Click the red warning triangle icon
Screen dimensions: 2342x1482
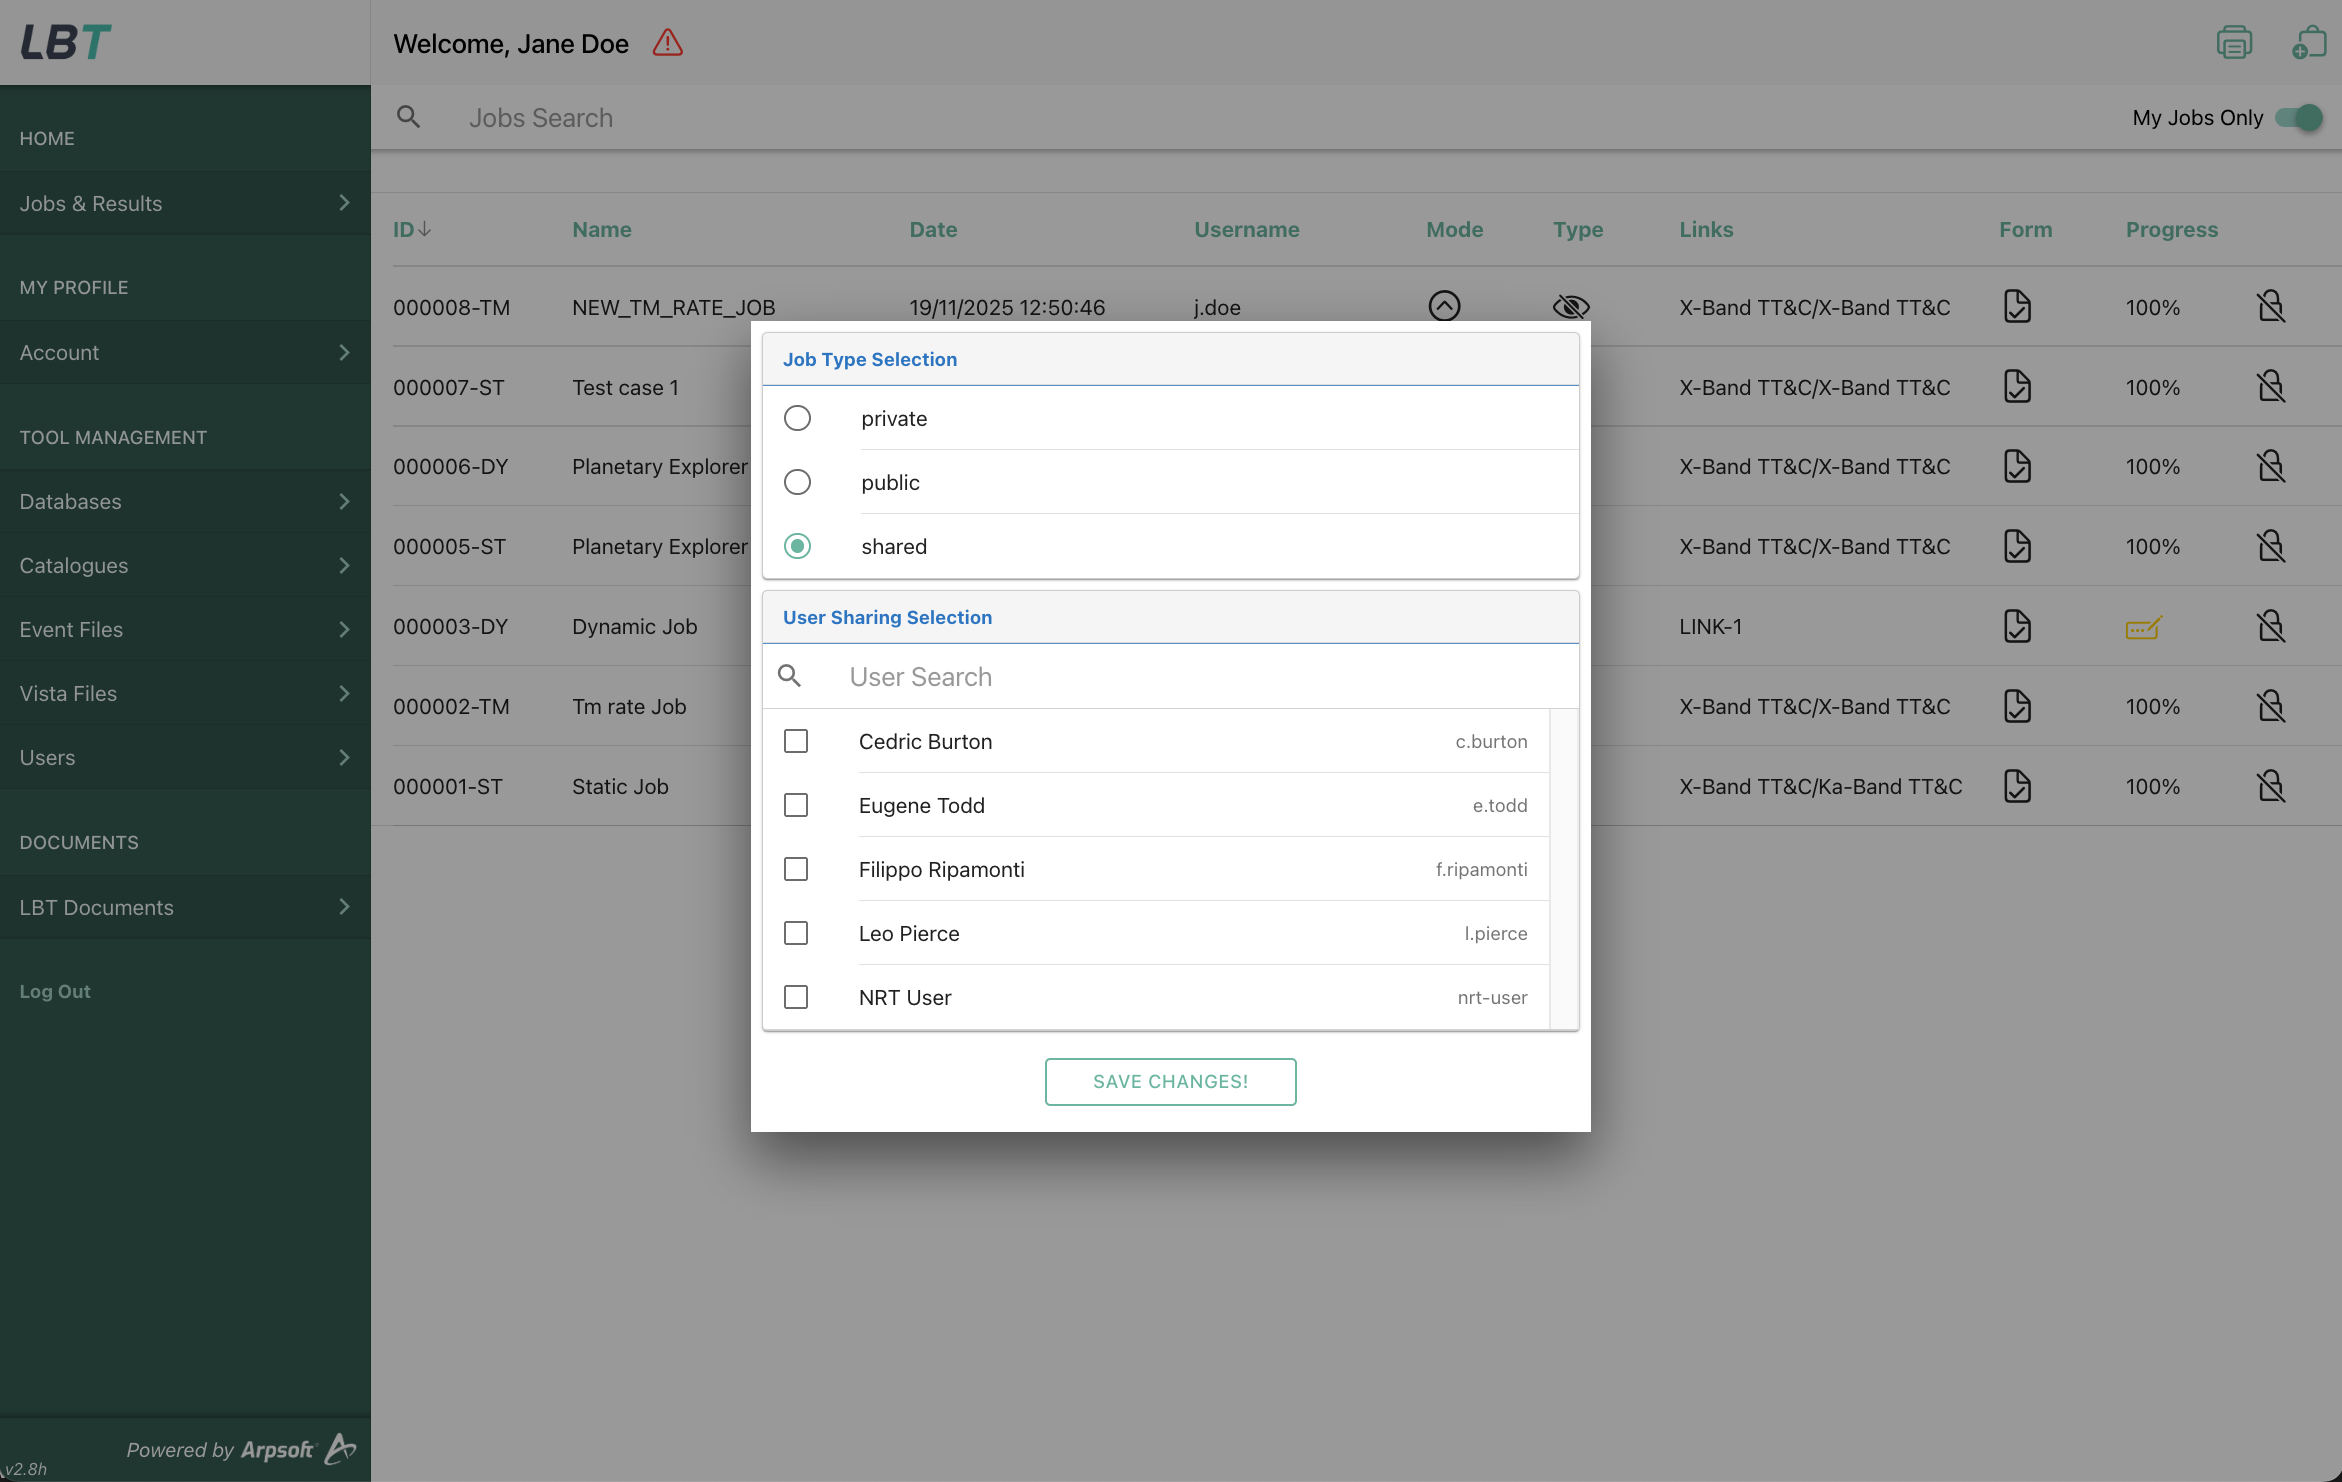tap(667, 43)
